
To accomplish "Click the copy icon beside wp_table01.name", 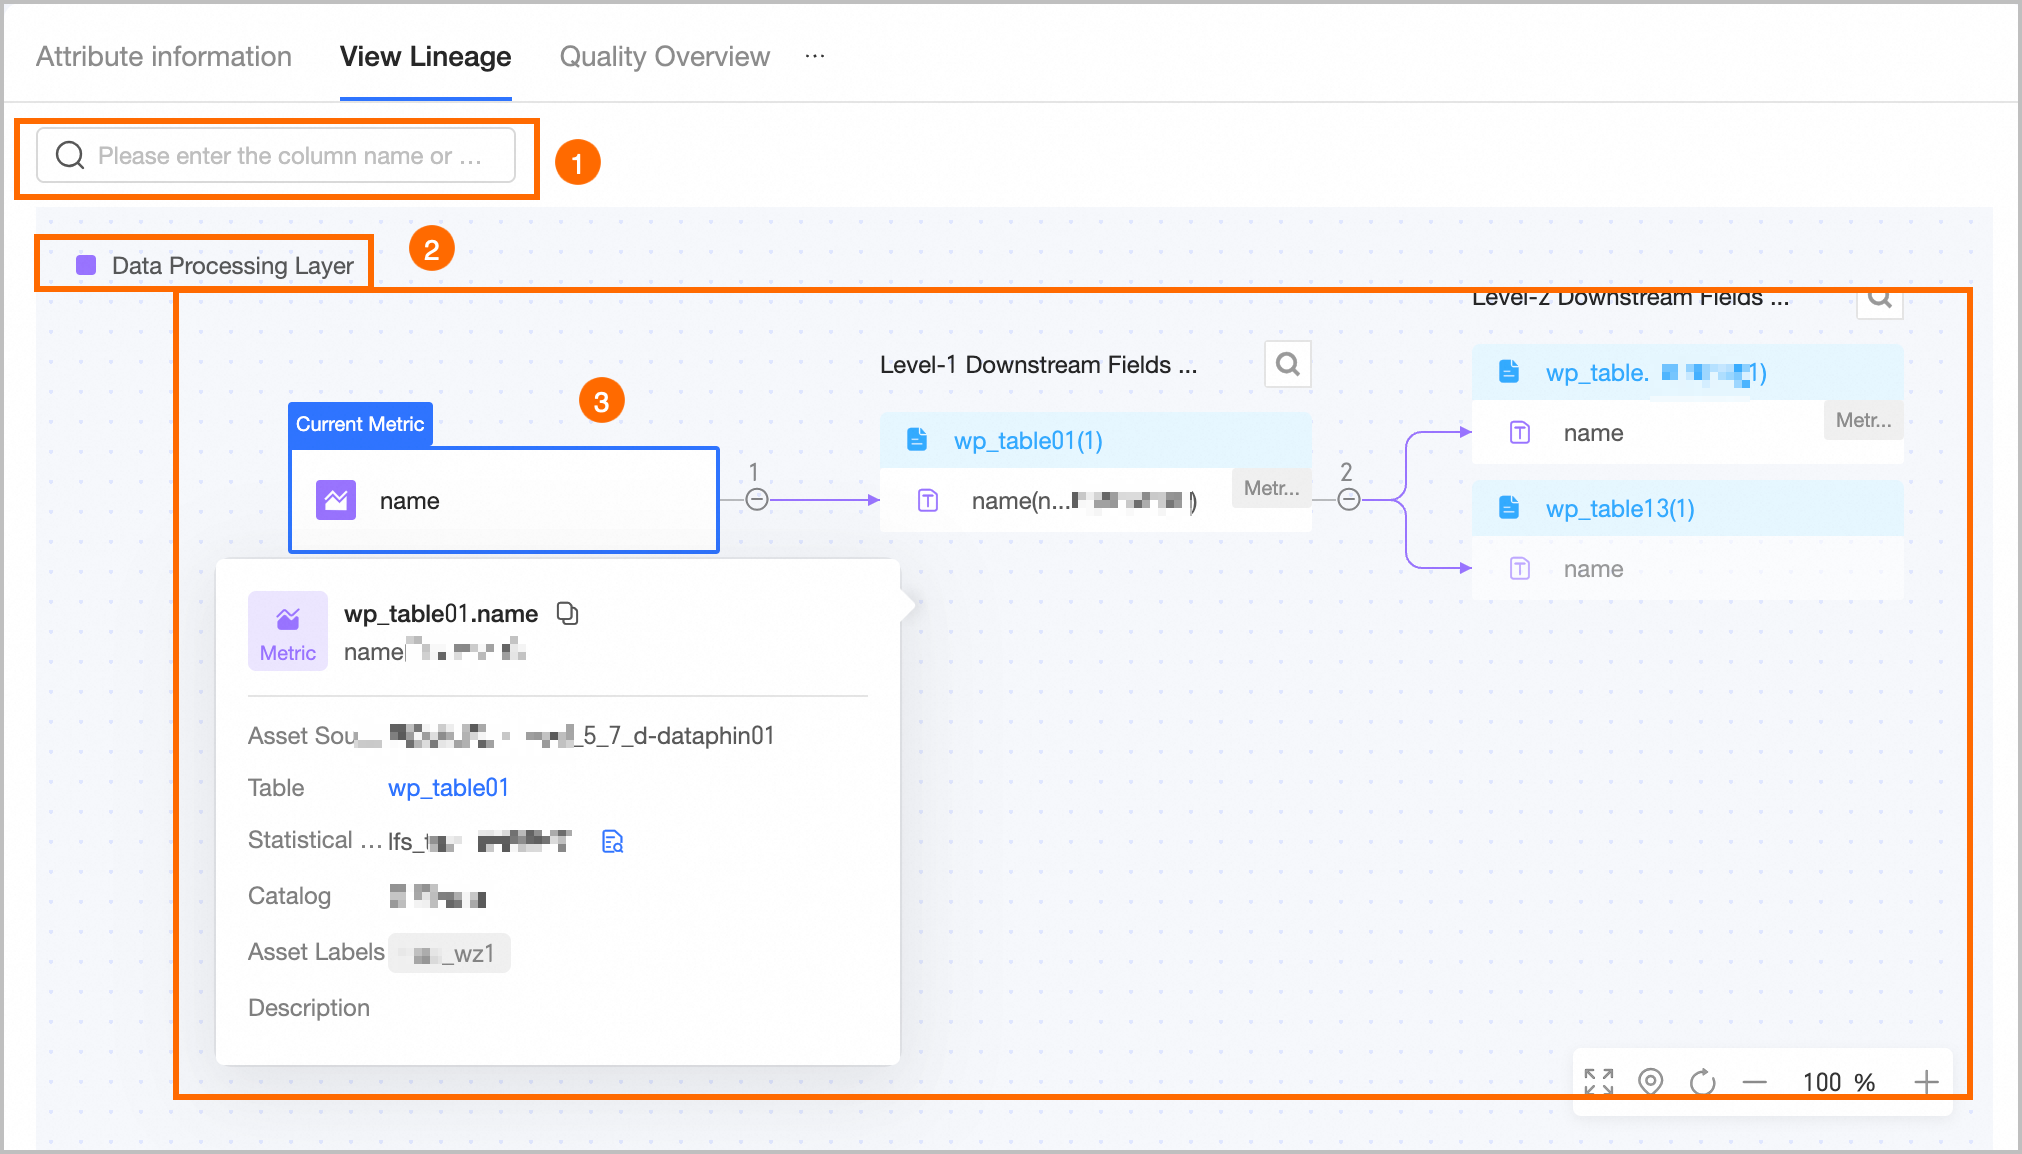I will click(x=567, y=613).
